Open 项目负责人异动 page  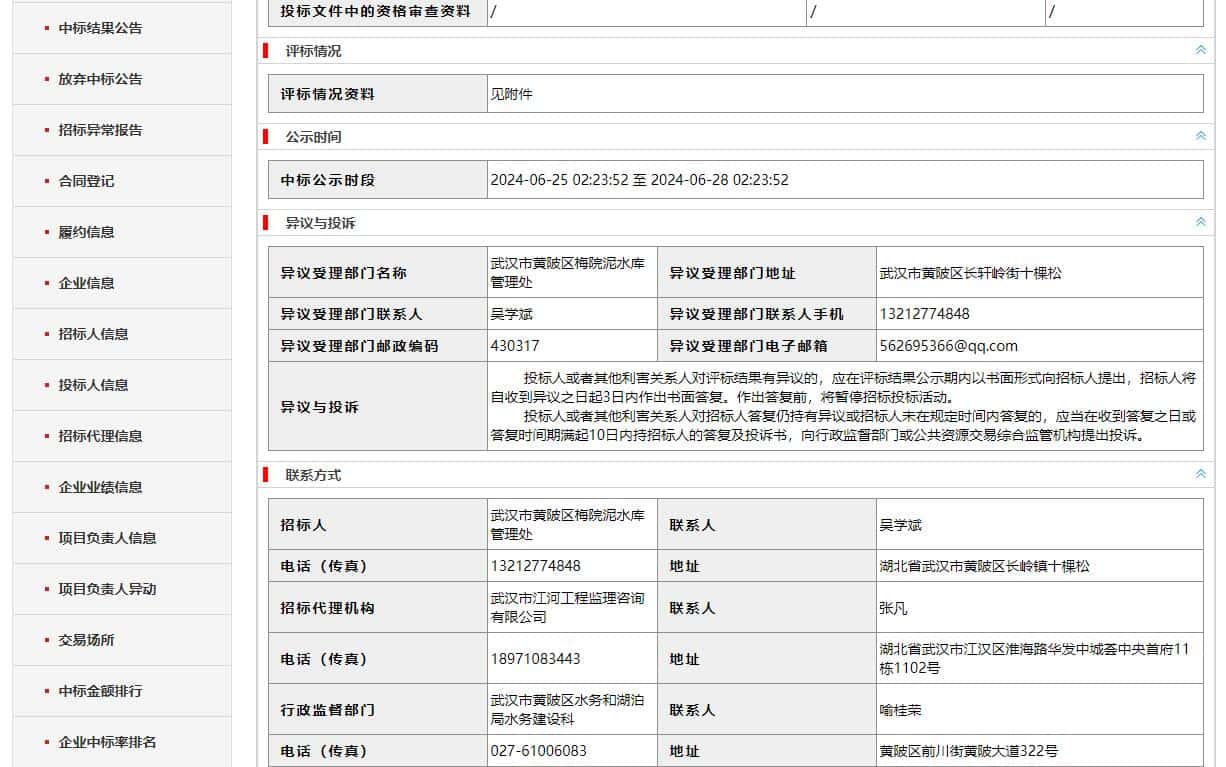tap(107, 589)
